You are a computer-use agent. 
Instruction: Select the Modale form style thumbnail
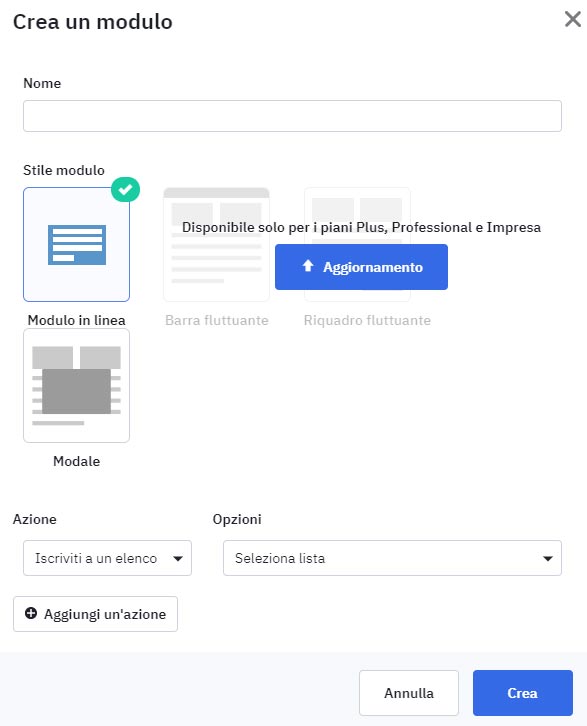76,385
